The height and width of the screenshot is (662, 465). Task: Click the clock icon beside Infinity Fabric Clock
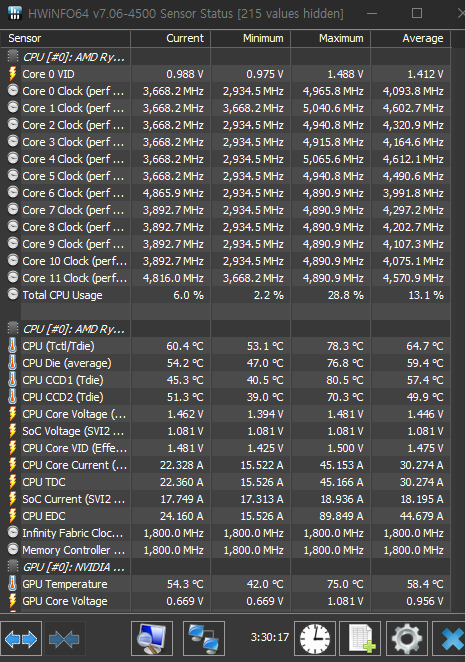pyautogui.click(x=13, y=532)
